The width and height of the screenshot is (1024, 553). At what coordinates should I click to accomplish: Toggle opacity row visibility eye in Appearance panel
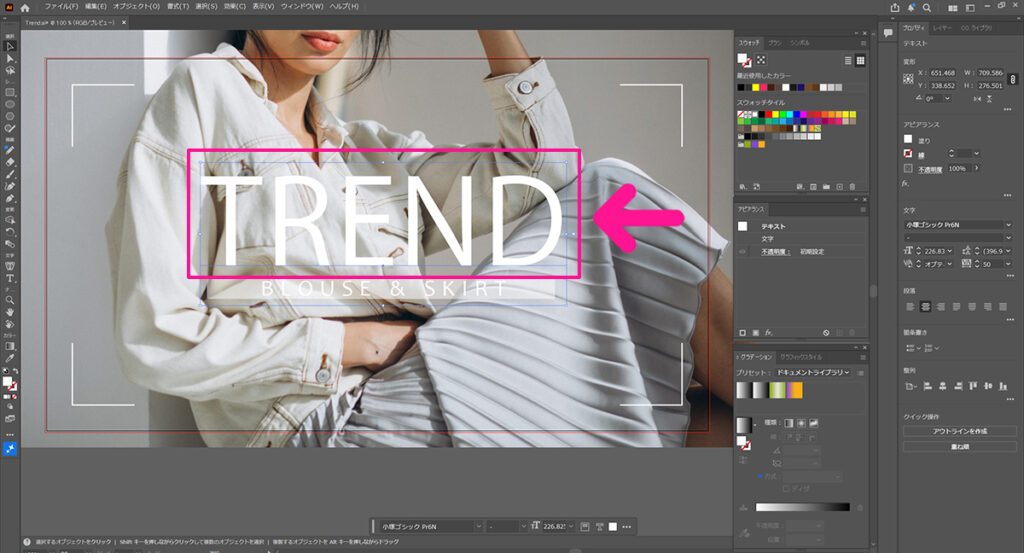pyautogui.click(x=743, y=251)
